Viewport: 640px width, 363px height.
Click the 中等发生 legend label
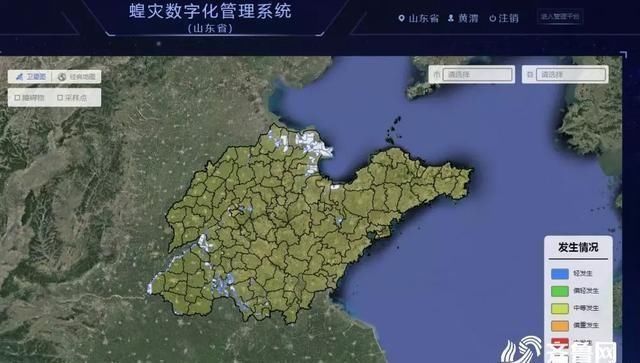pos(586,308)
